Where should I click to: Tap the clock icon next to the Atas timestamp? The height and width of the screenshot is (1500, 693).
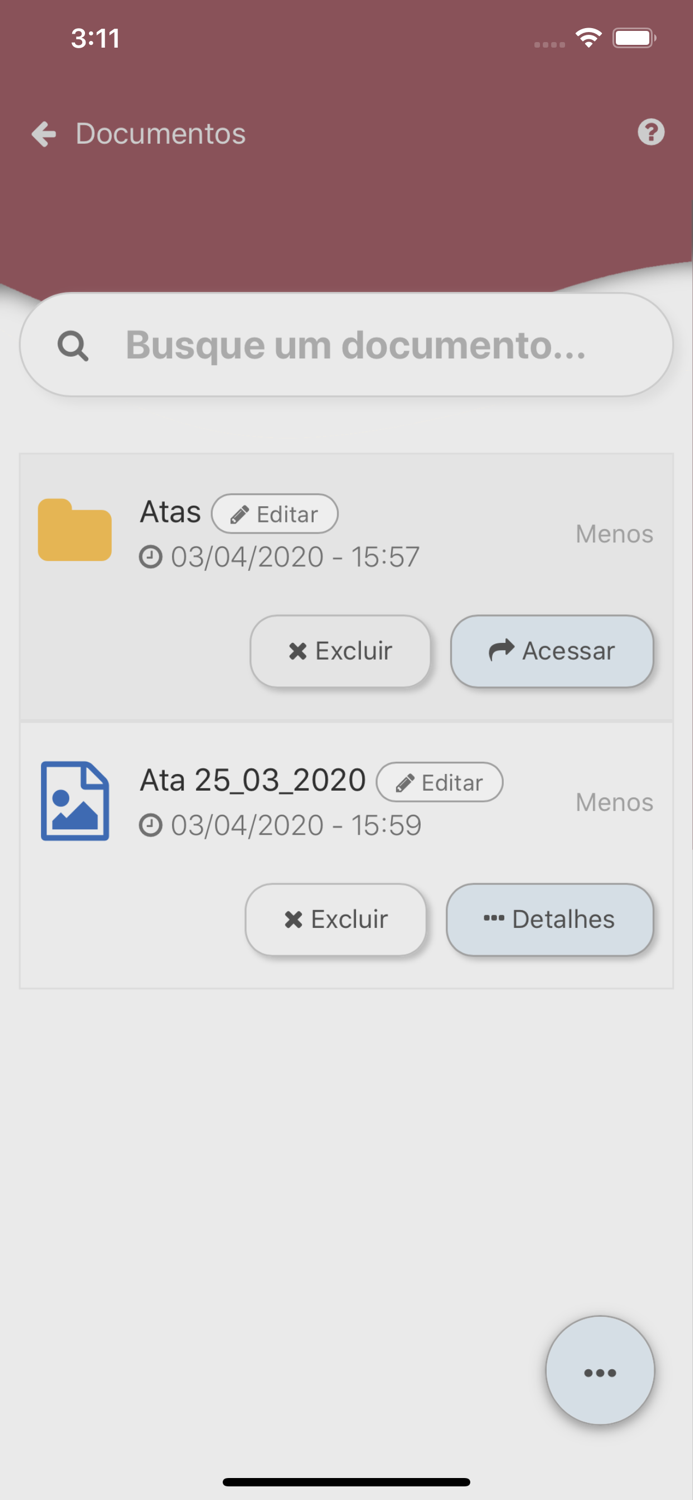pos(150,556)
